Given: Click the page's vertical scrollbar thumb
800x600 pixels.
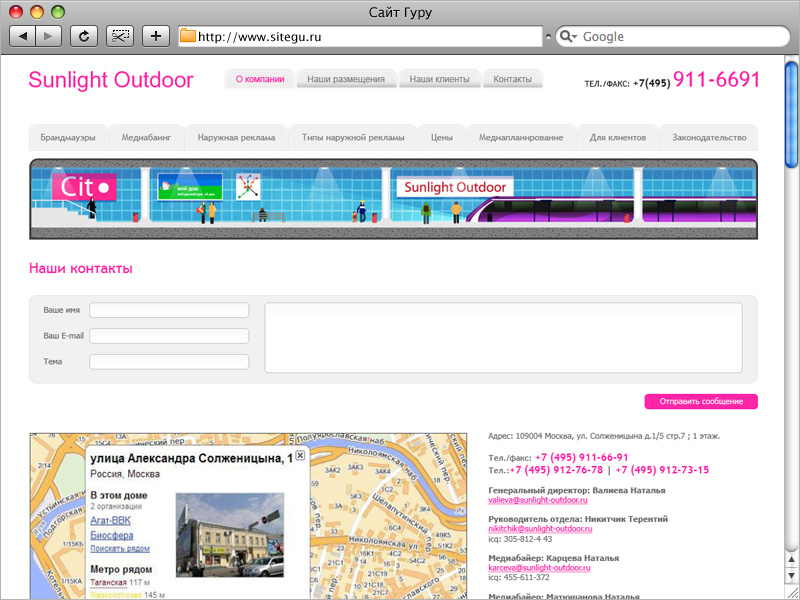Looking at the screenshot, I should pos(792,115).
